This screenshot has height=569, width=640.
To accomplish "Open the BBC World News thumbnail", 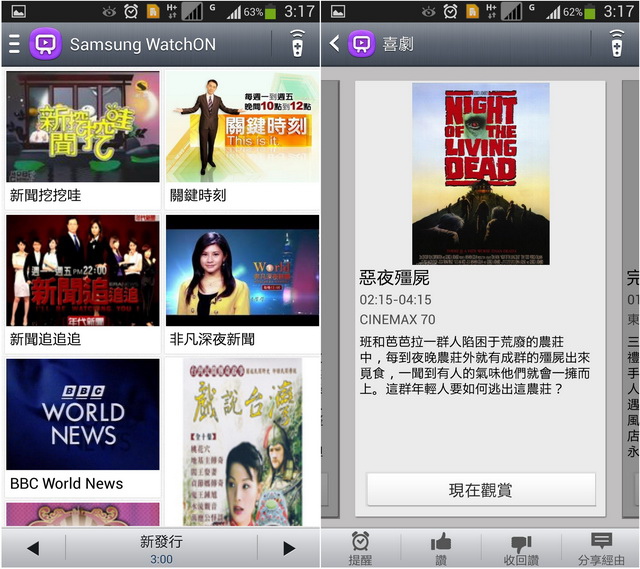I will point(83,414).
